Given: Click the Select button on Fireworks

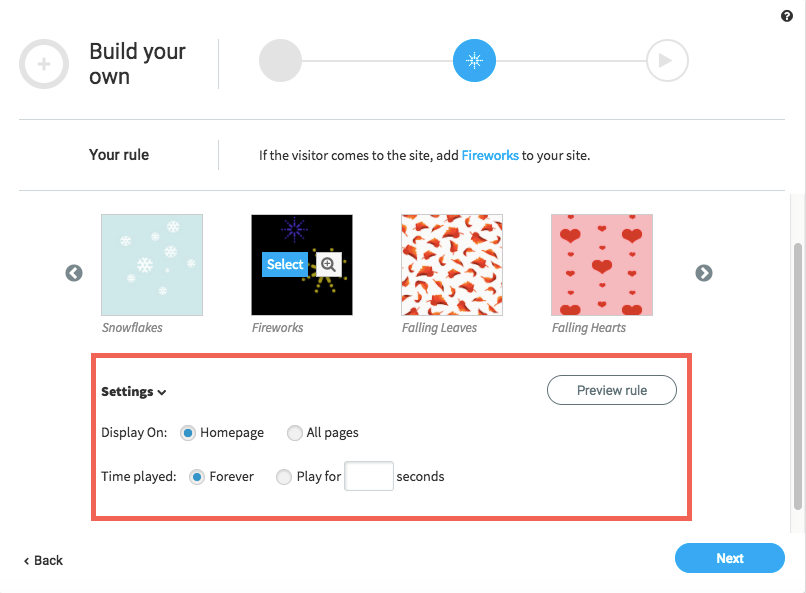Looking at the screenshot, I should (285, 264).
